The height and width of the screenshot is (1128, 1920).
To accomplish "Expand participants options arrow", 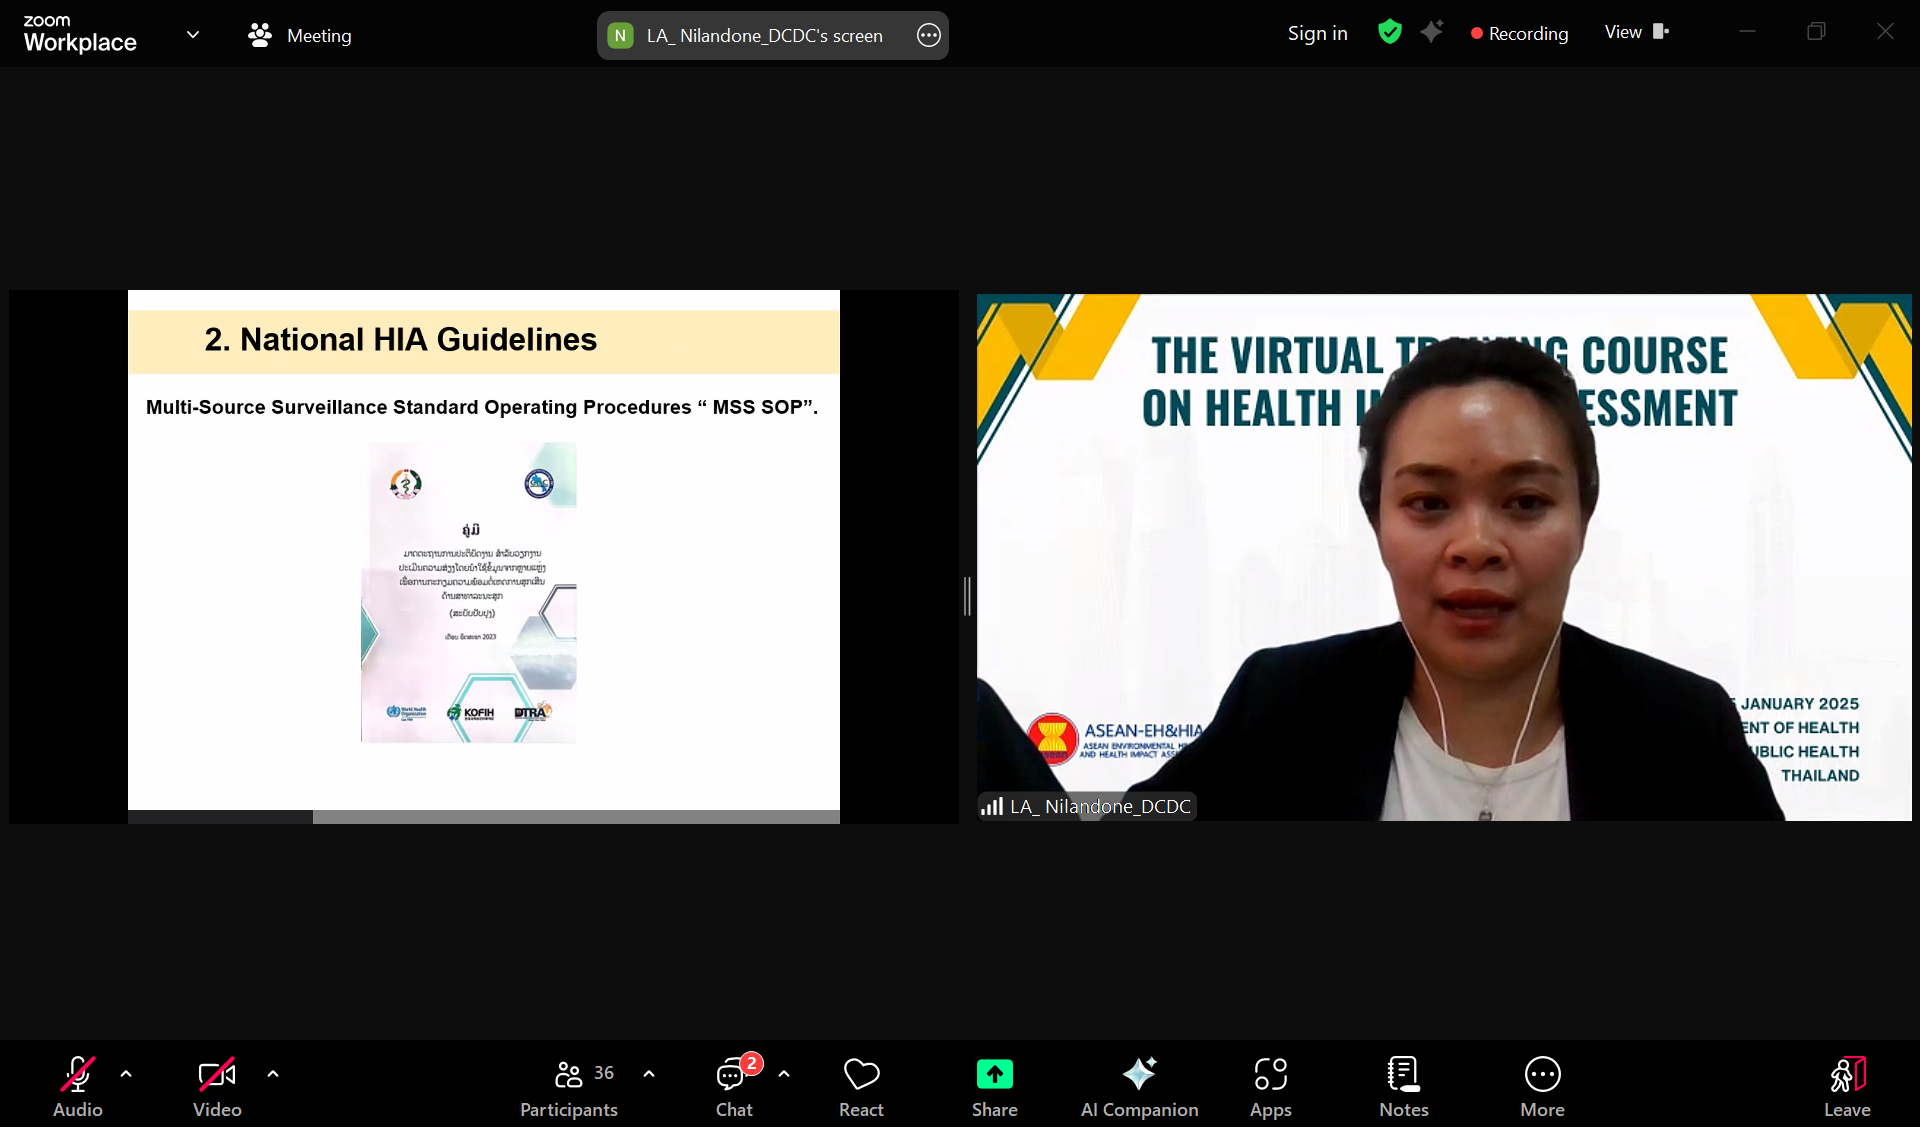I will point(649,1074).
